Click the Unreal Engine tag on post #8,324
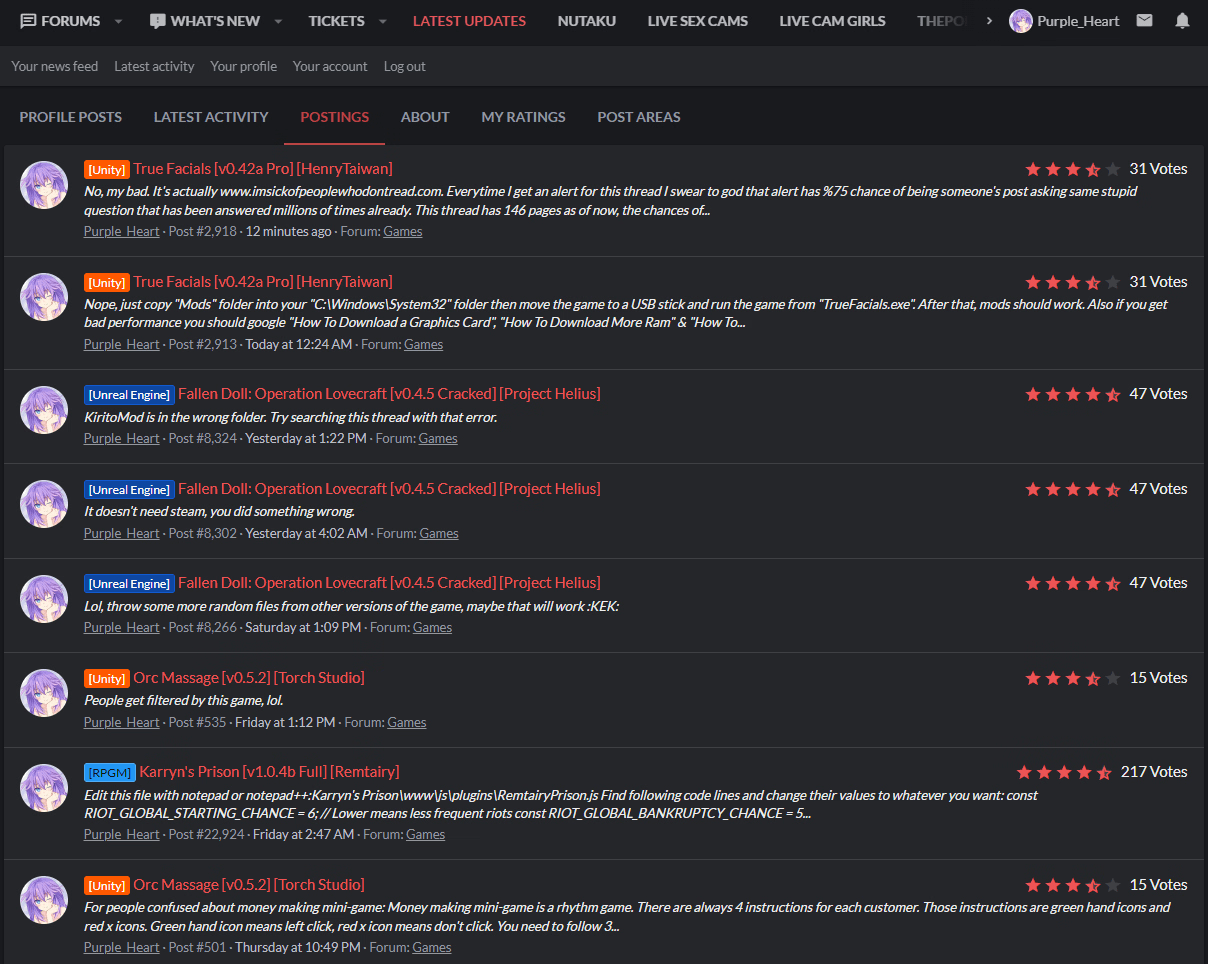 pyautogui.click(x=129, y=395)
